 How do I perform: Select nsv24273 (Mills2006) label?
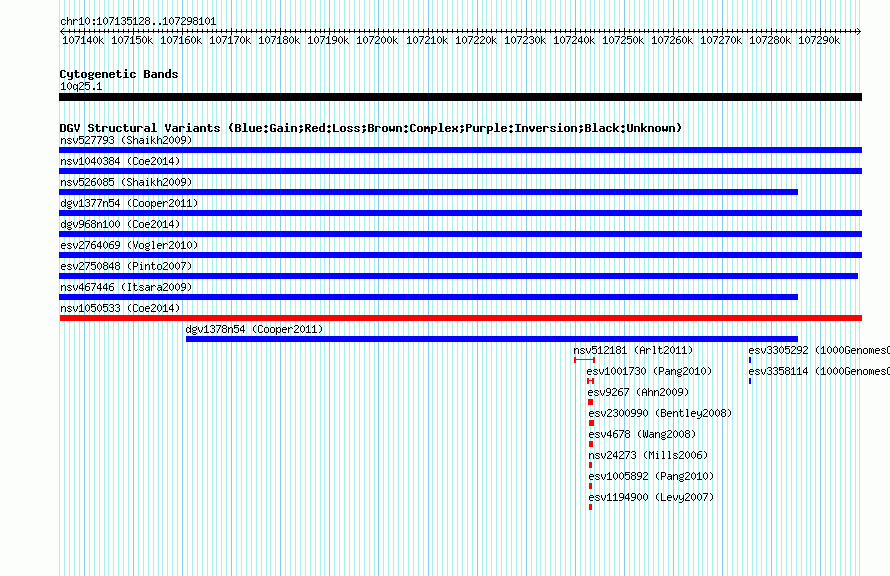tap(648, 455)
